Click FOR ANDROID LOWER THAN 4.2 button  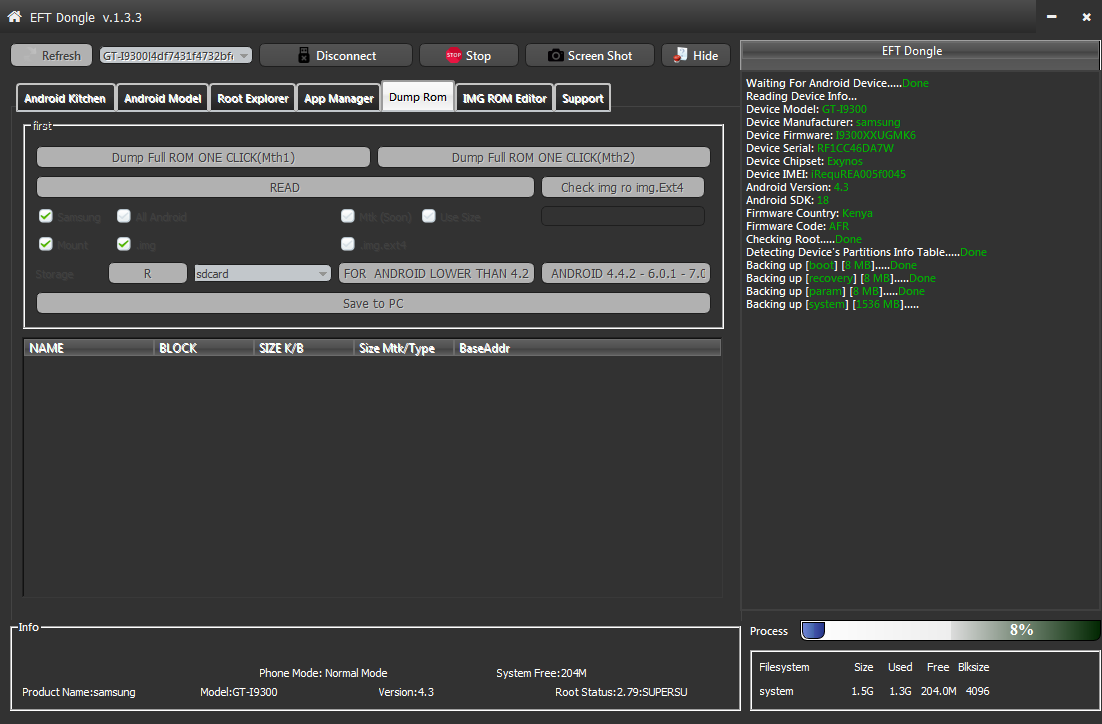[x=436, y=273]
